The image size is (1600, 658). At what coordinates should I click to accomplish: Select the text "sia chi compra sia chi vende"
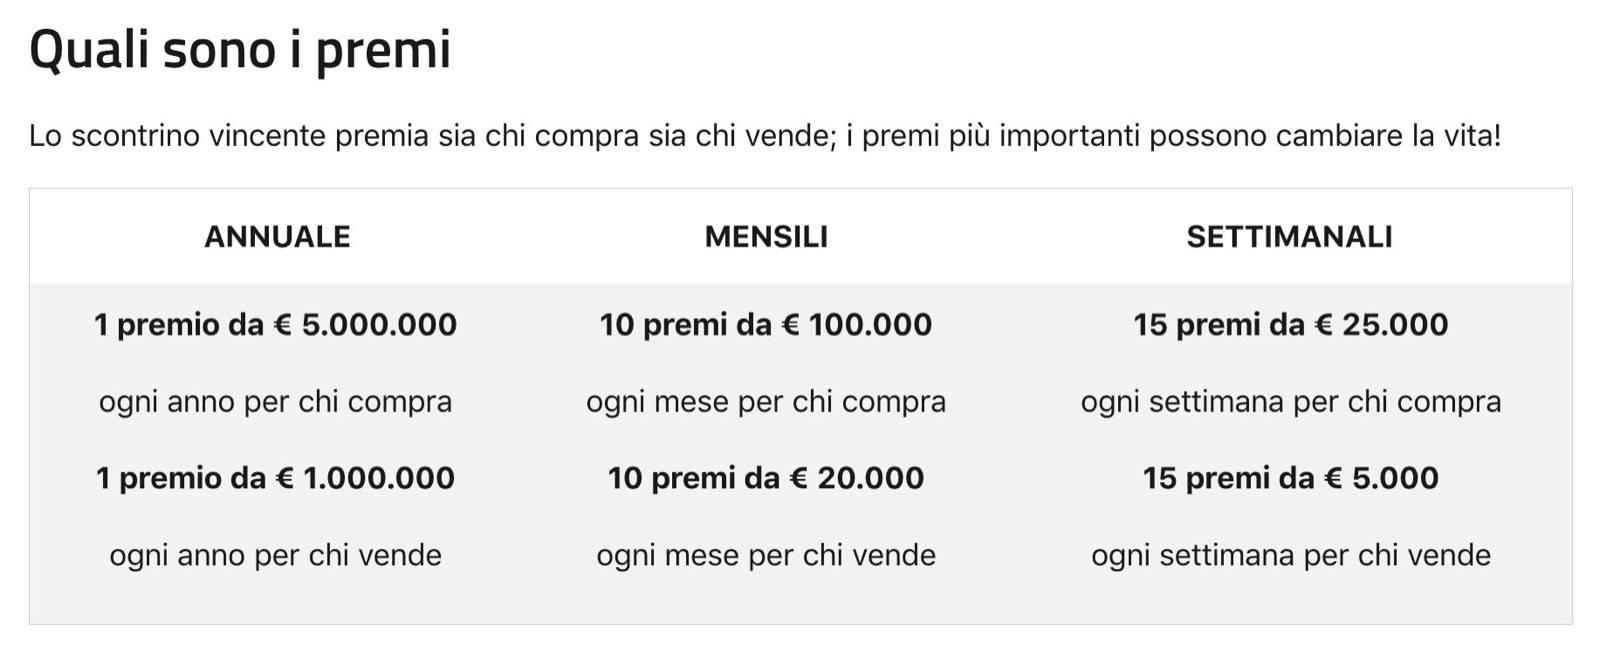(x=635, y=136)
